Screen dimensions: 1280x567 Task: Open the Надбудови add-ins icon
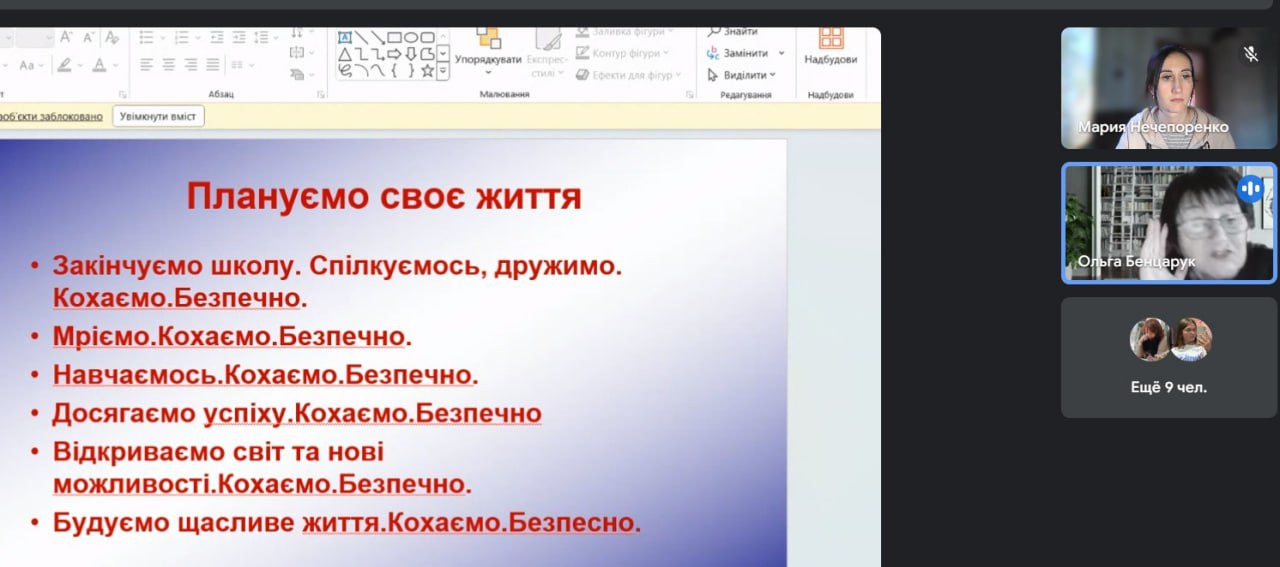[x=830, y=38]
